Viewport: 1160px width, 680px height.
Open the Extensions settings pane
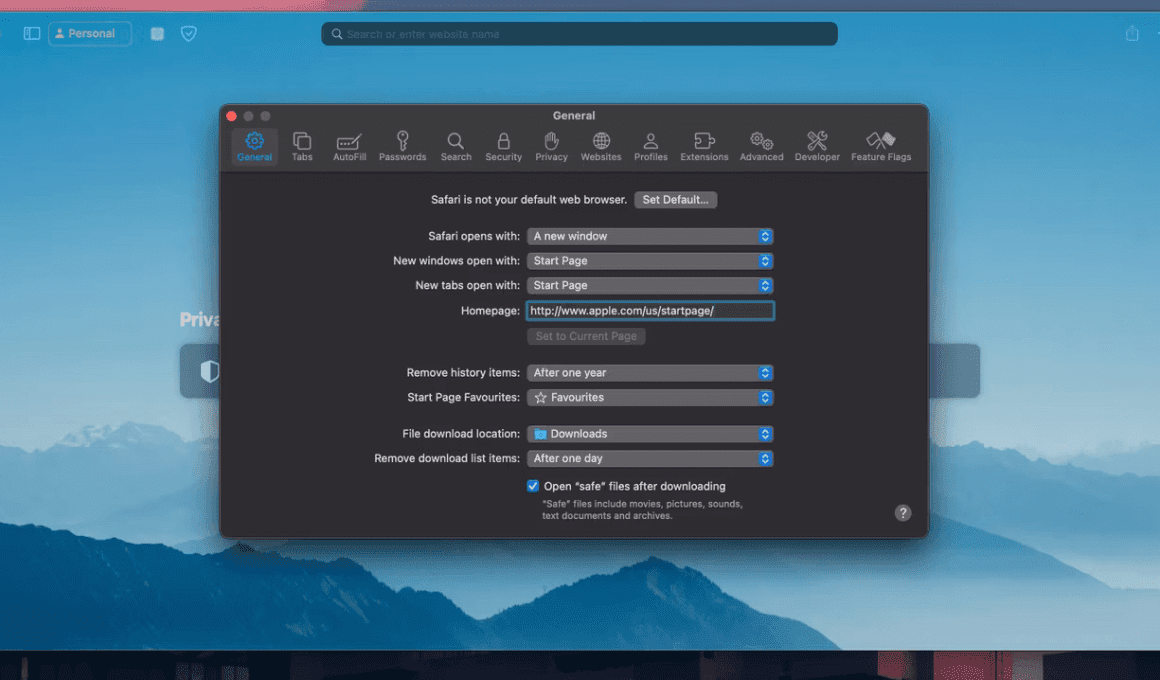(x=704, y=147)
